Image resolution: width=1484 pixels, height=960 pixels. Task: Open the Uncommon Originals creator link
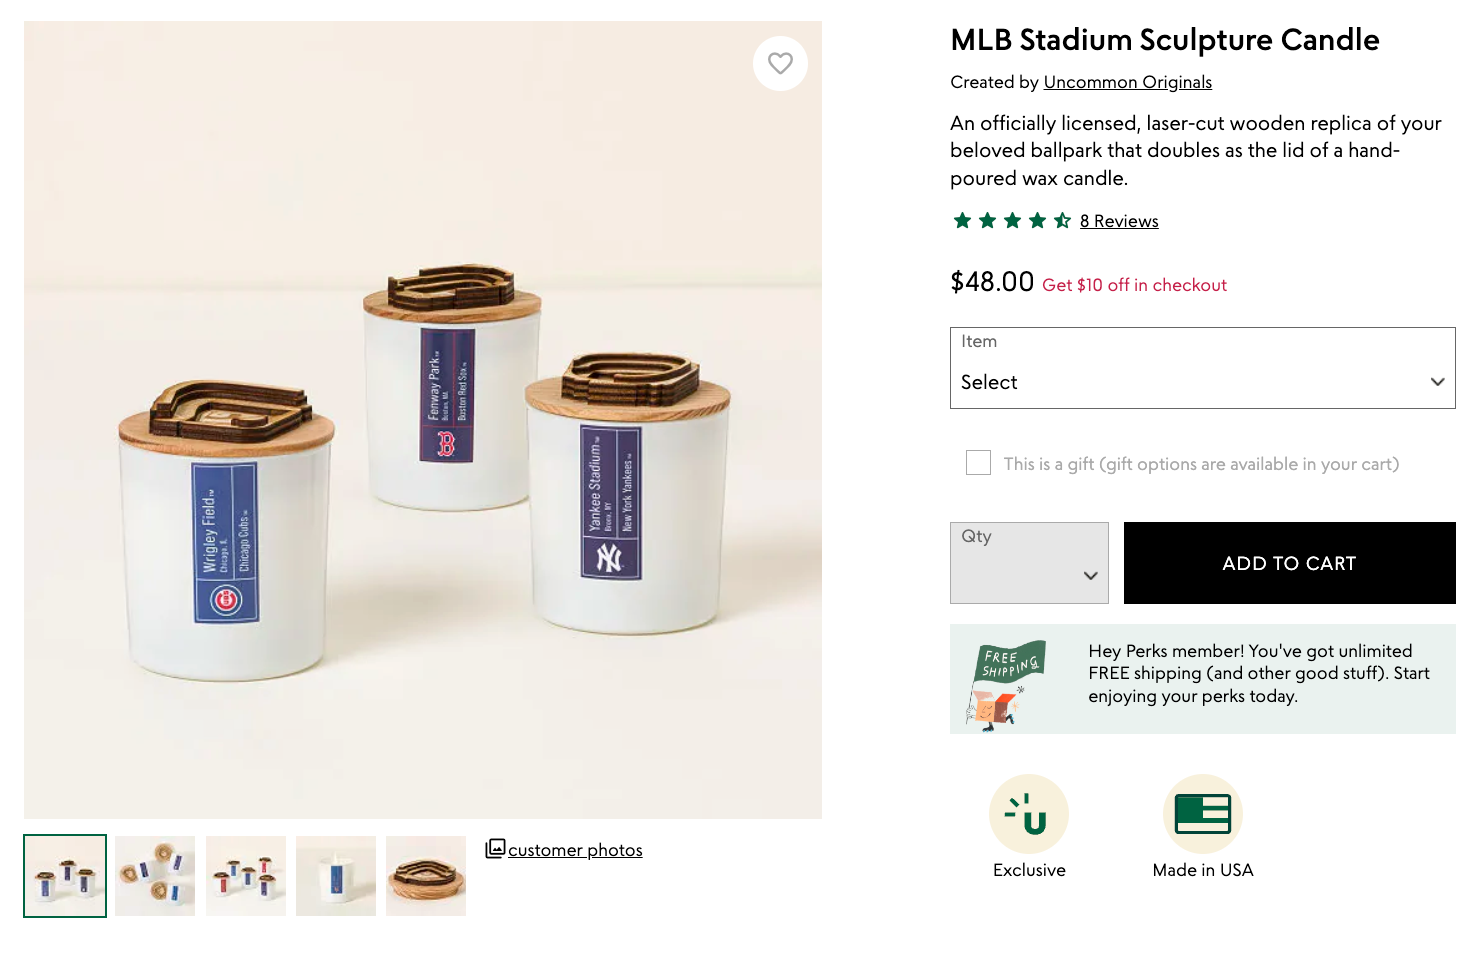point(1127,82)
